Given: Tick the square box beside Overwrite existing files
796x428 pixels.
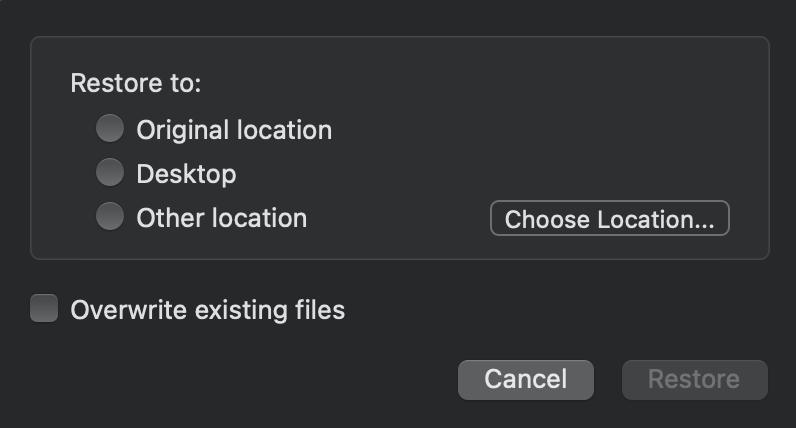Looking at the screenshot, I should point(44,309).
